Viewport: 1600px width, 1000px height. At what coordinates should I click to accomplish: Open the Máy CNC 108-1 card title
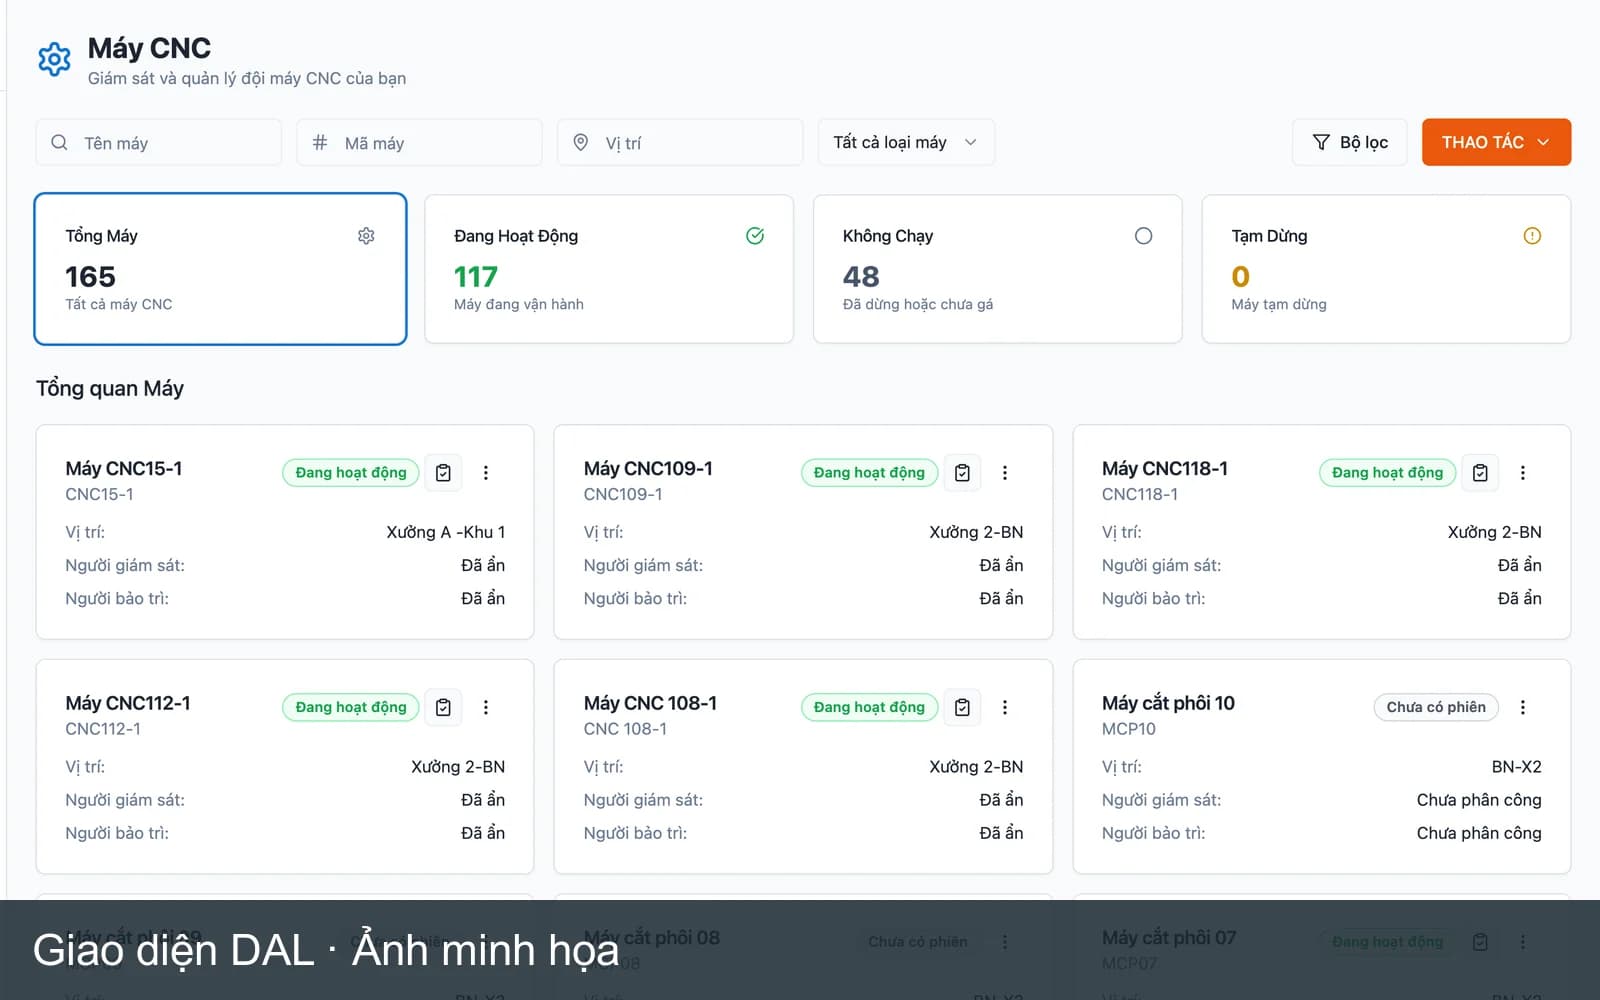pyautogui.click(x=650, y=704)
